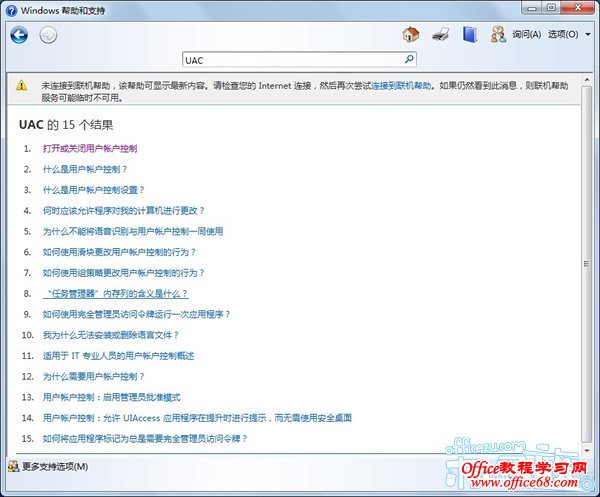Click the More support options icon
This screenshot has width=600, height=497.
point(14,466)
